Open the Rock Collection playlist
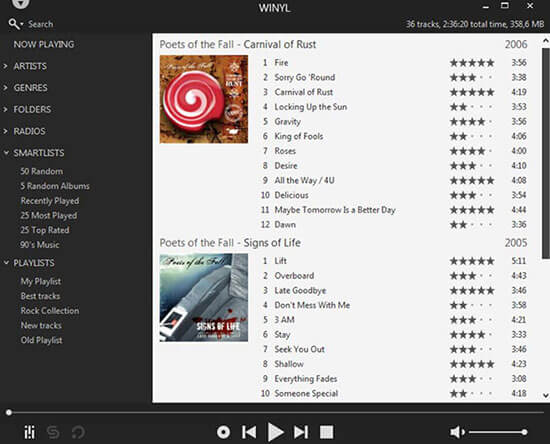Screen dimensions: 550x444 pyautogui.click(x=50, y=311)
